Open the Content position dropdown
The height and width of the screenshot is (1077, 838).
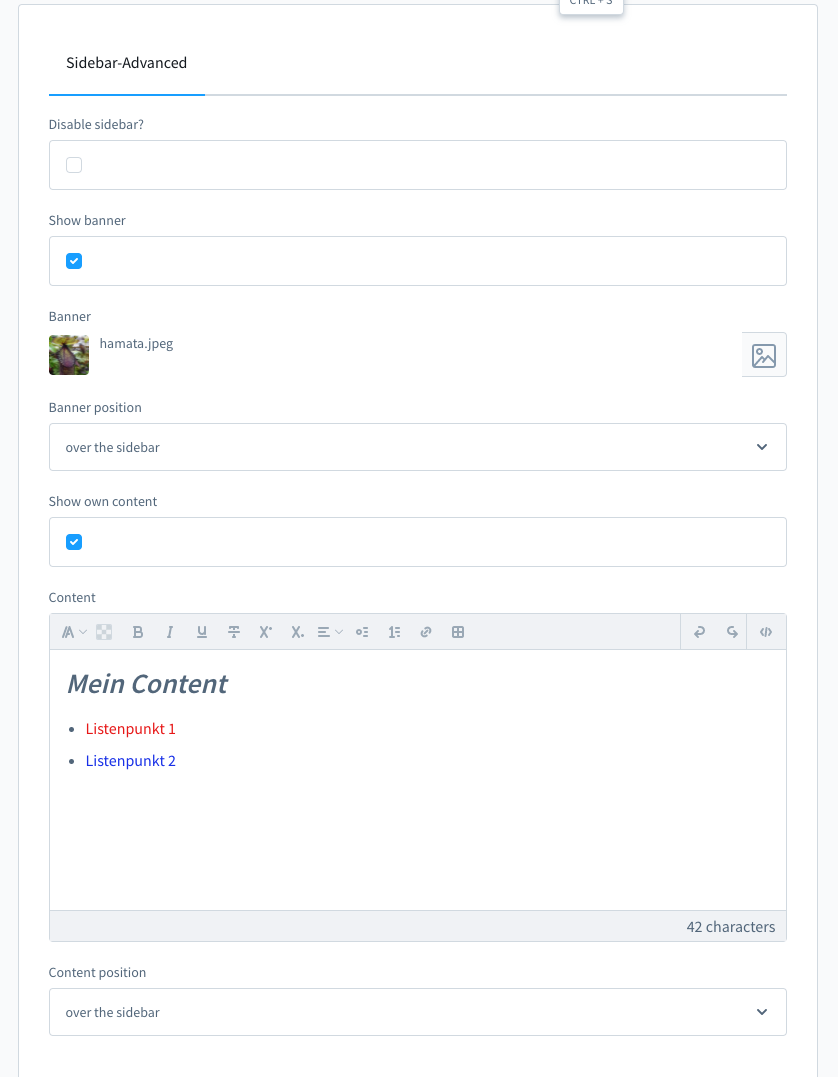pos(418,1012)
